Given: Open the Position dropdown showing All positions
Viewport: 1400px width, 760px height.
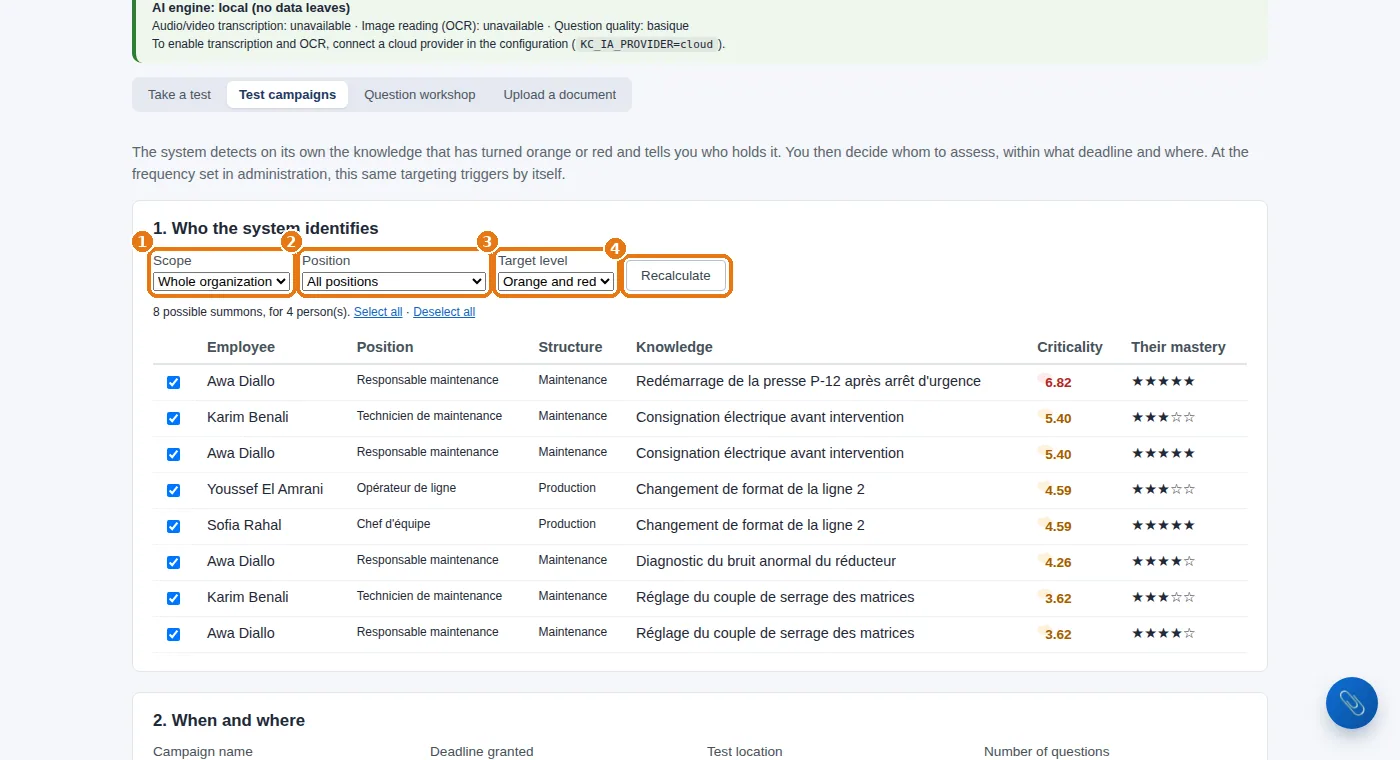Looking at the screenshot, I should pos(394,282).
